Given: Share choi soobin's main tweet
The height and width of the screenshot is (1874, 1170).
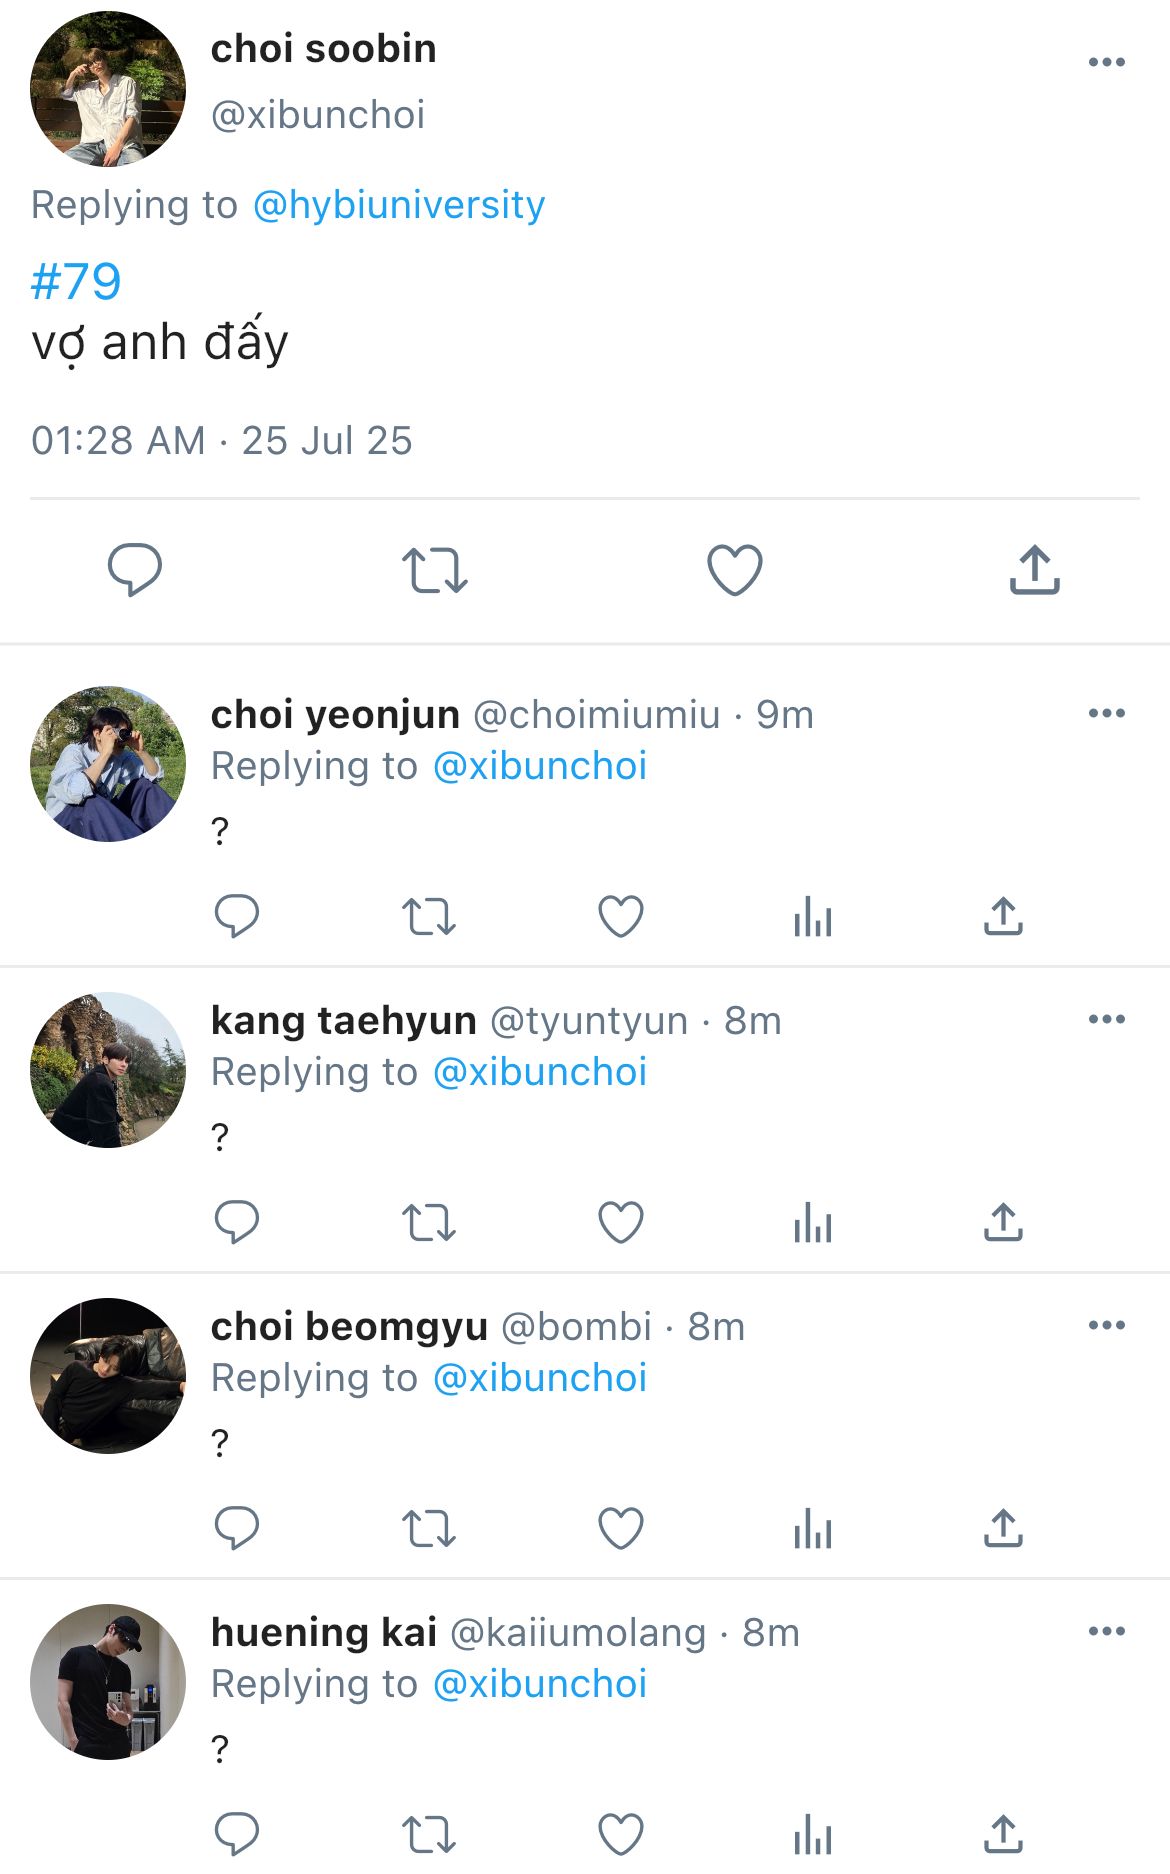Looking at the screenshot, I should point(1034,570).
